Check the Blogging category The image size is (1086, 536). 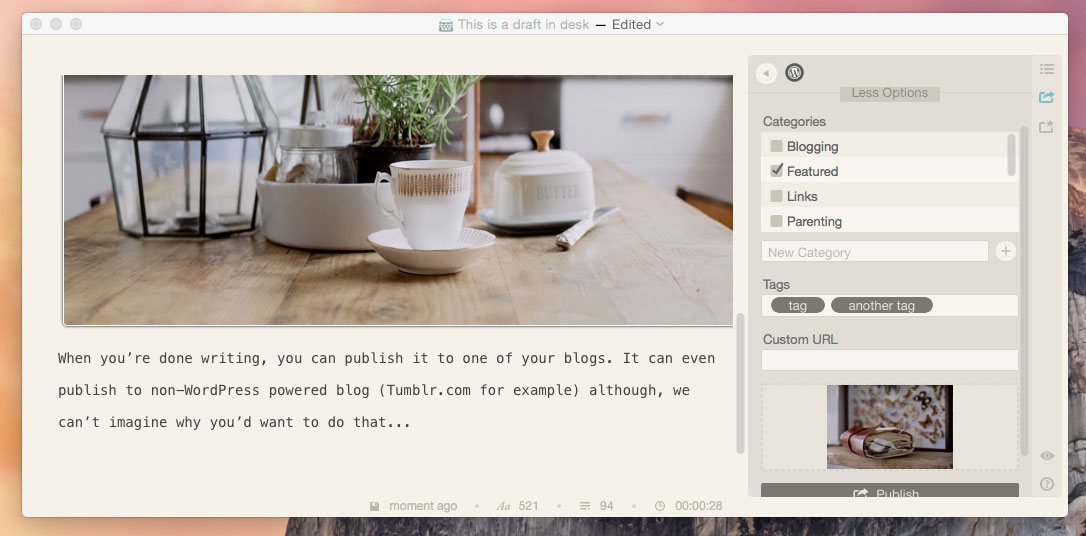[x=776, y=146]
